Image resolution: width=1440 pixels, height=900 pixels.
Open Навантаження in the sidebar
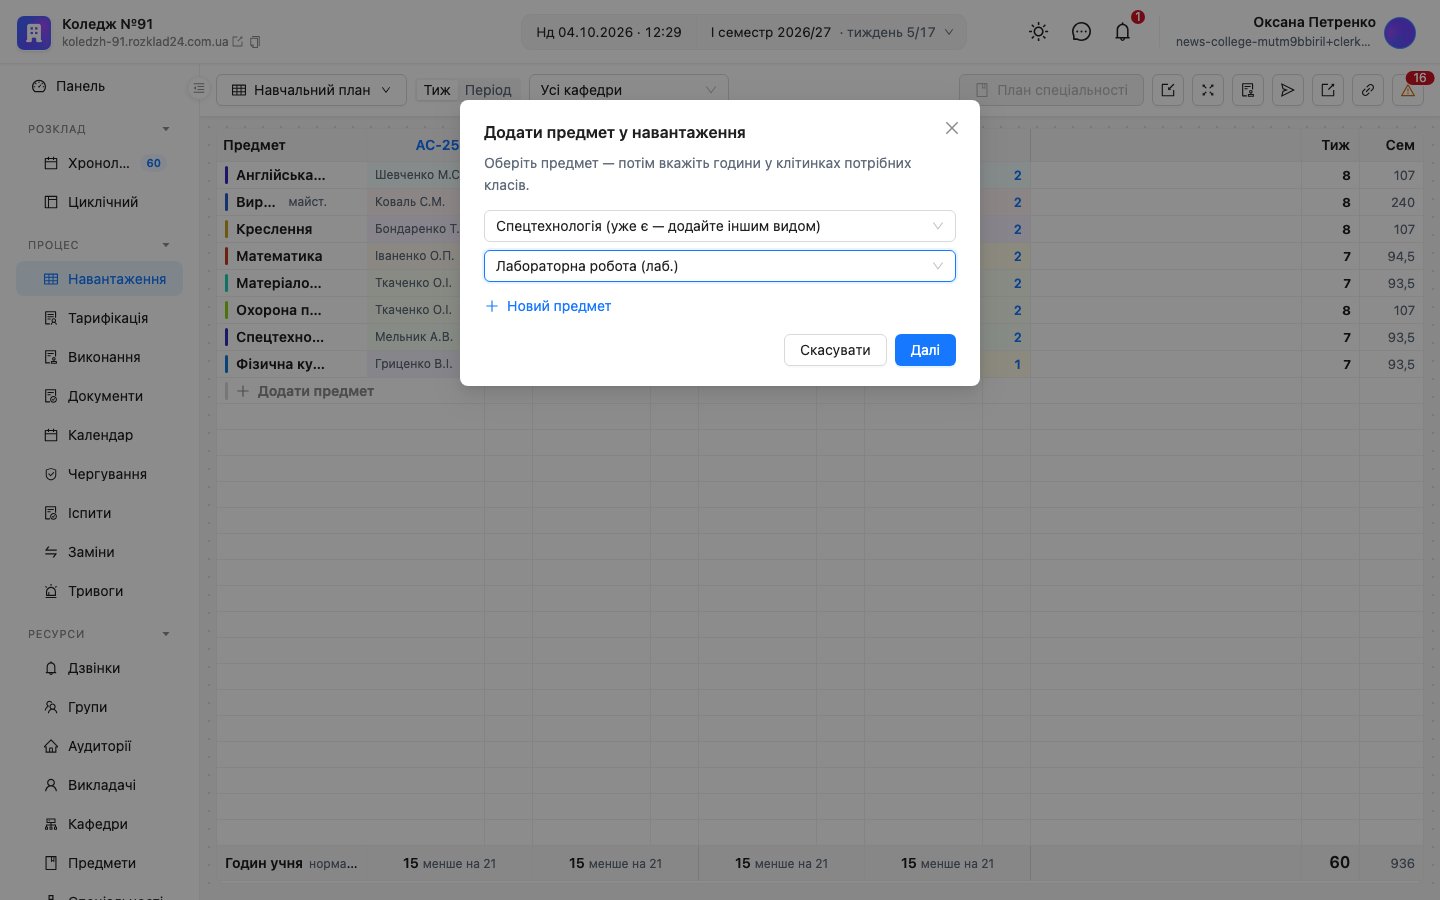point(100,279)
